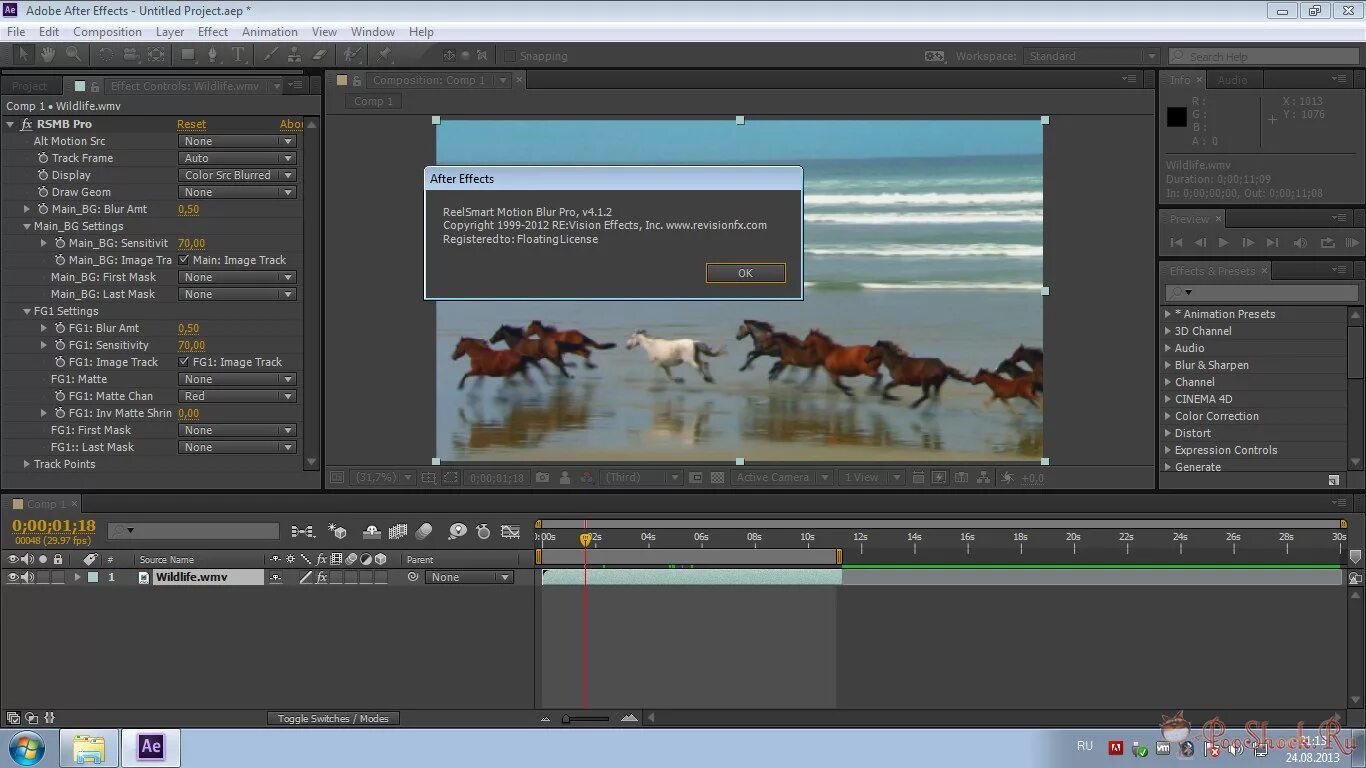Open the Effect menu
Screen dimensions: 1366x768
coord(212,31)
